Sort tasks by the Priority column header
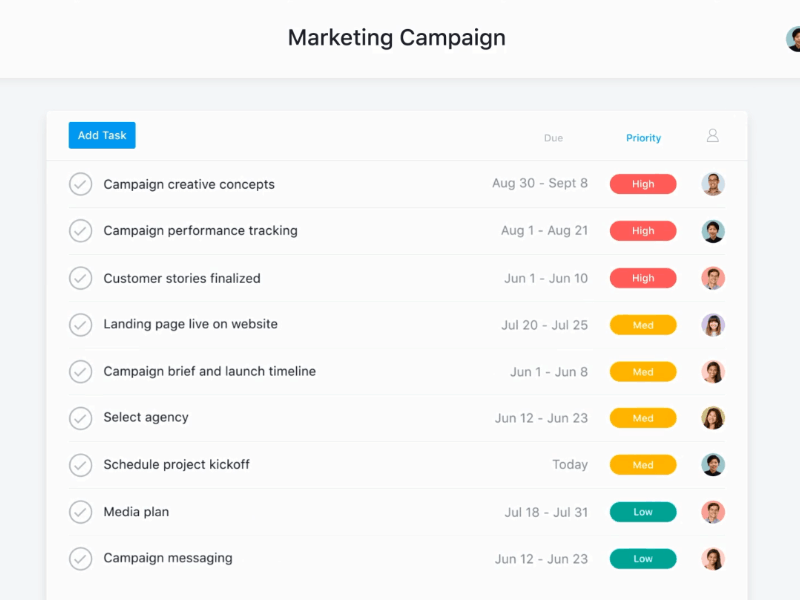This screenshot has width=800, height=600. [643, 138]
